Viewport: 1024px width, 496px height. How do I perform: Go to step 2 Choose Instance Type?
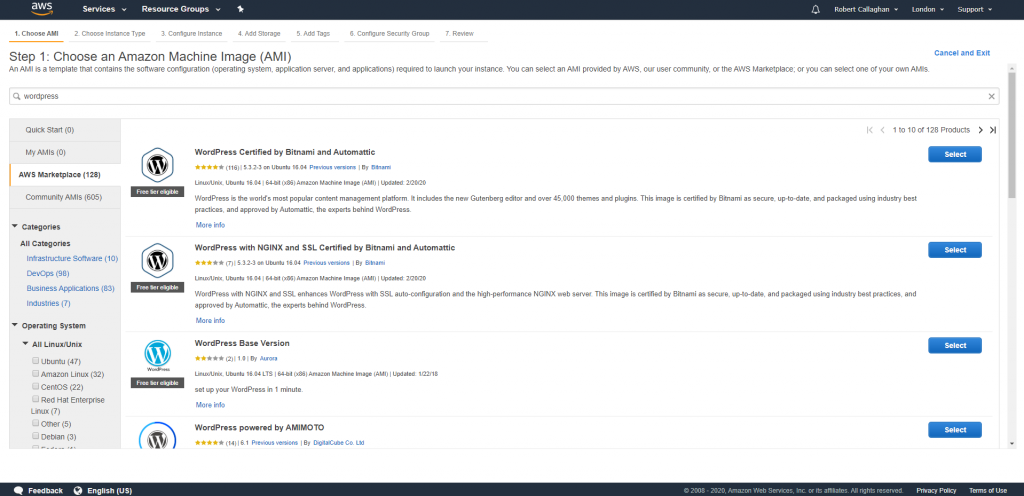click(110, 33)
